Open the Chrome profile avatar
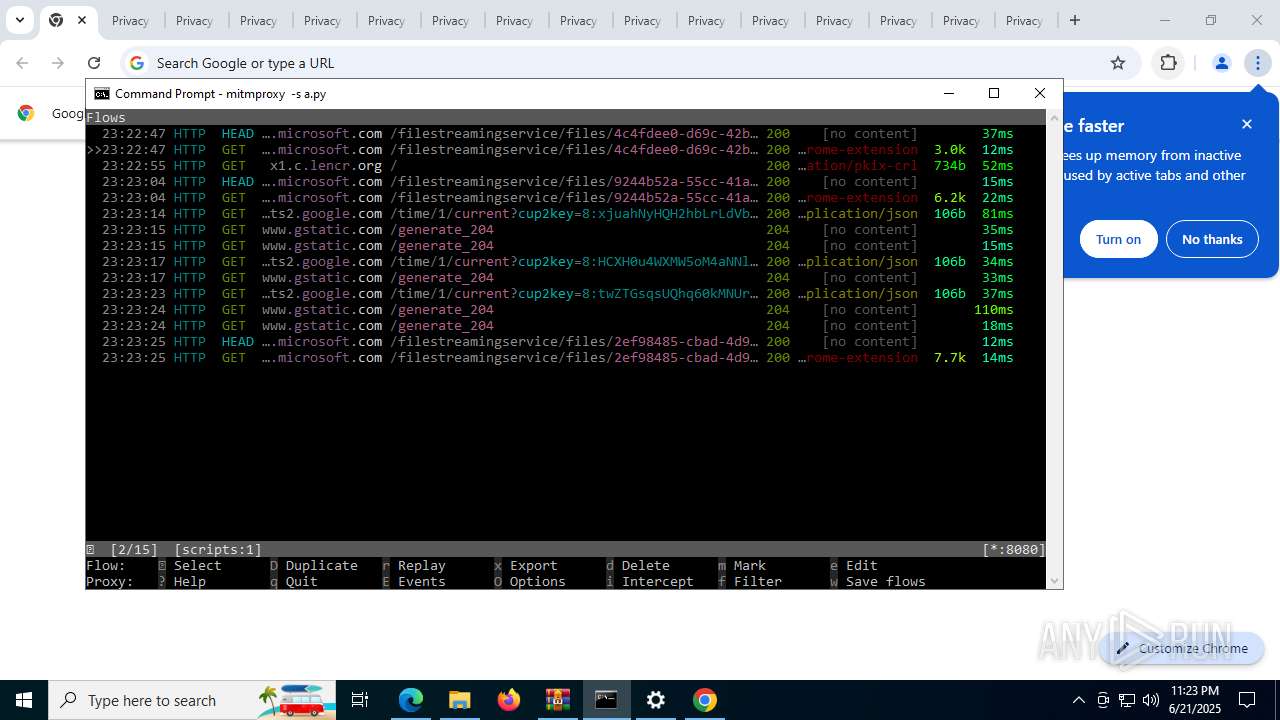This screenshot has width=1280, height=720. 1221,63
